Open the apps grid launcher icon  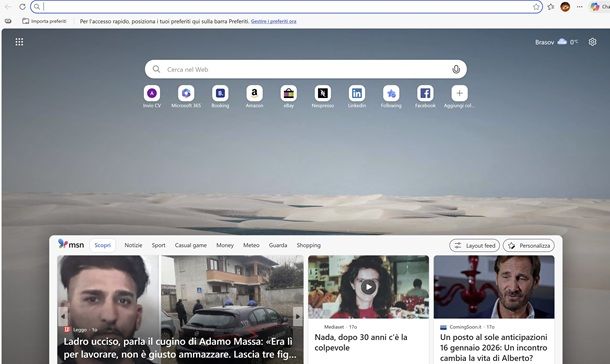coord(19,42)
